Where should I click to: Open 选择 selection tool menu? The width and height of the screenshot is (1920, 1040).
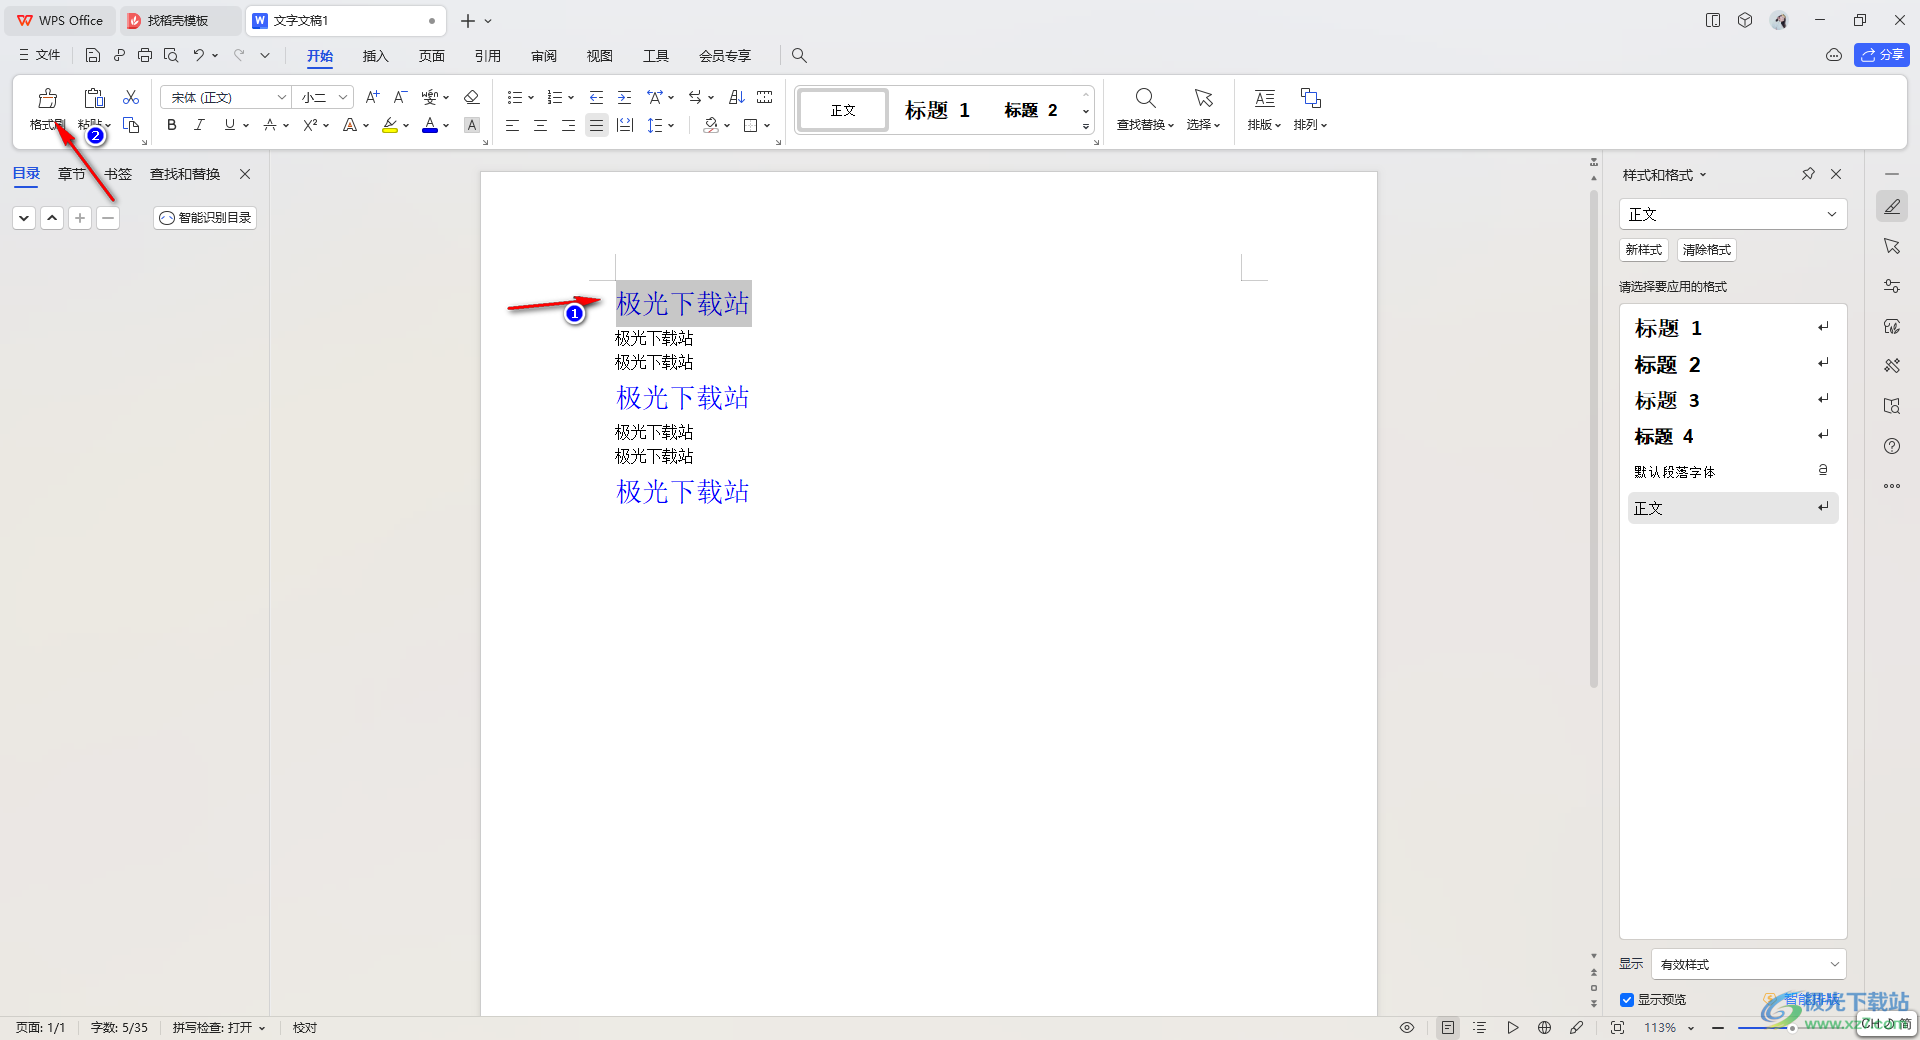coord(1204,109)
